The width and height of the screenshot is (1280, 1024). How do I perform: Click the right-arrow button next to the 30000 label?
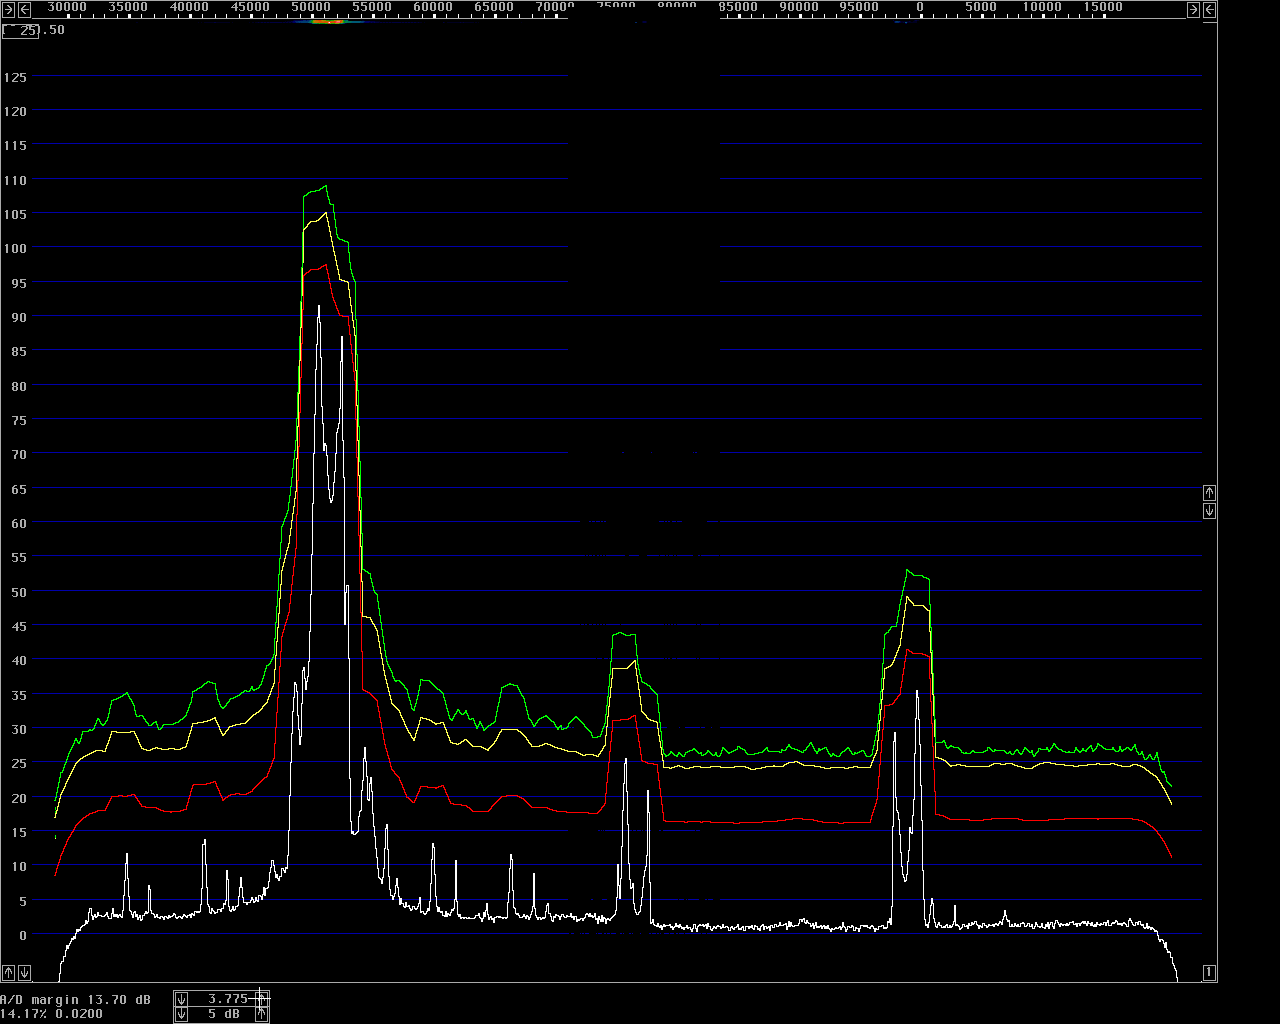[9, 10]
